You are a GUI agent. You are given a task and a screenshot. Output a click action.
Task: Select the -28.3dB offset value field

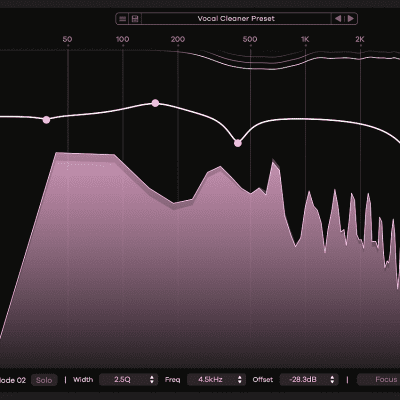click(x=309, y=379)
